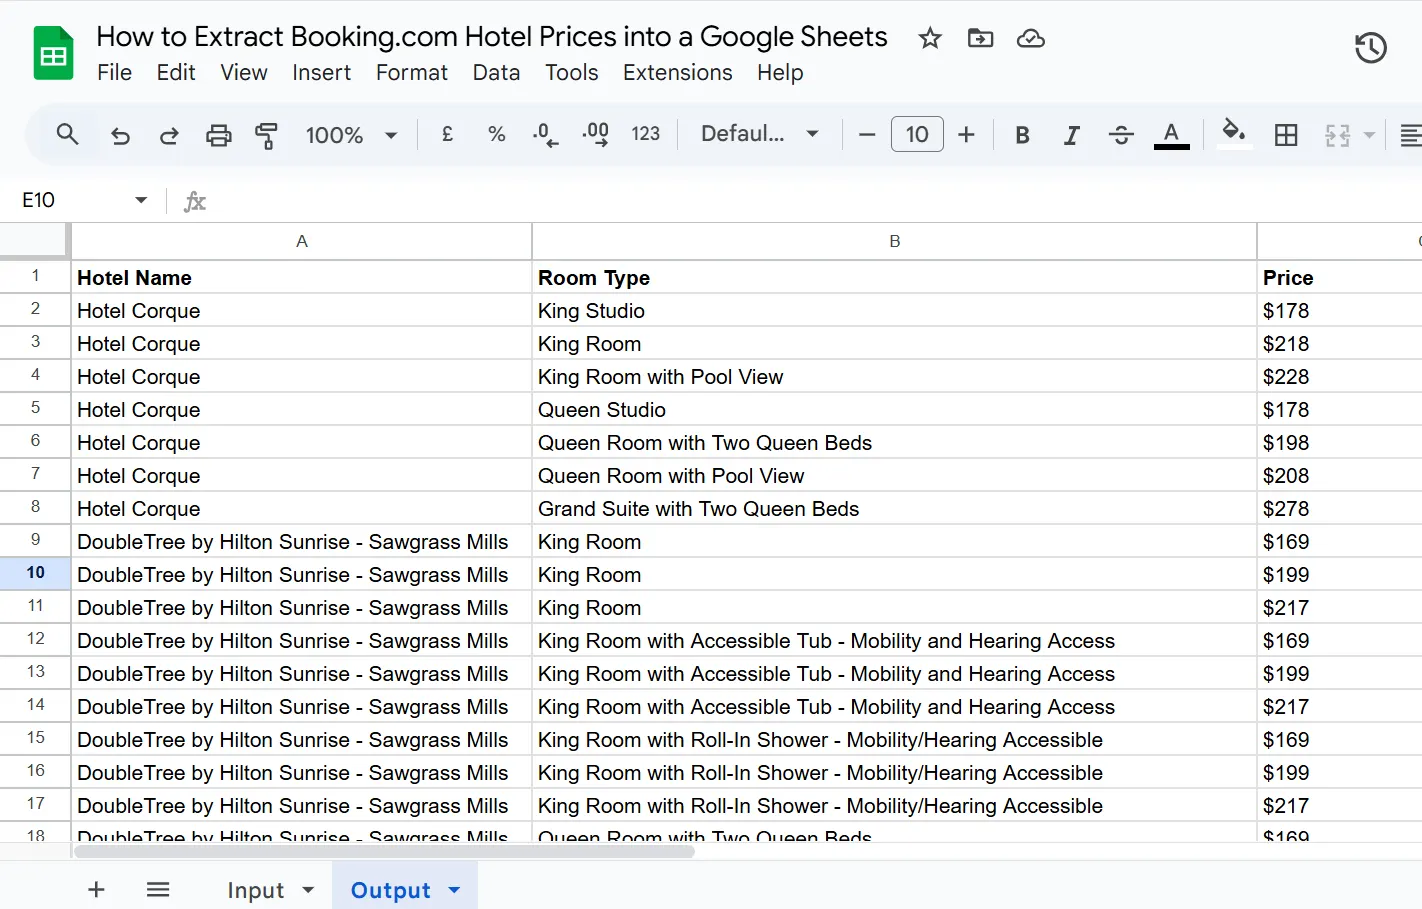Select Grand Suite with Two Queen Beds cell
The image size is (1422, 909).
coord(894,508)
